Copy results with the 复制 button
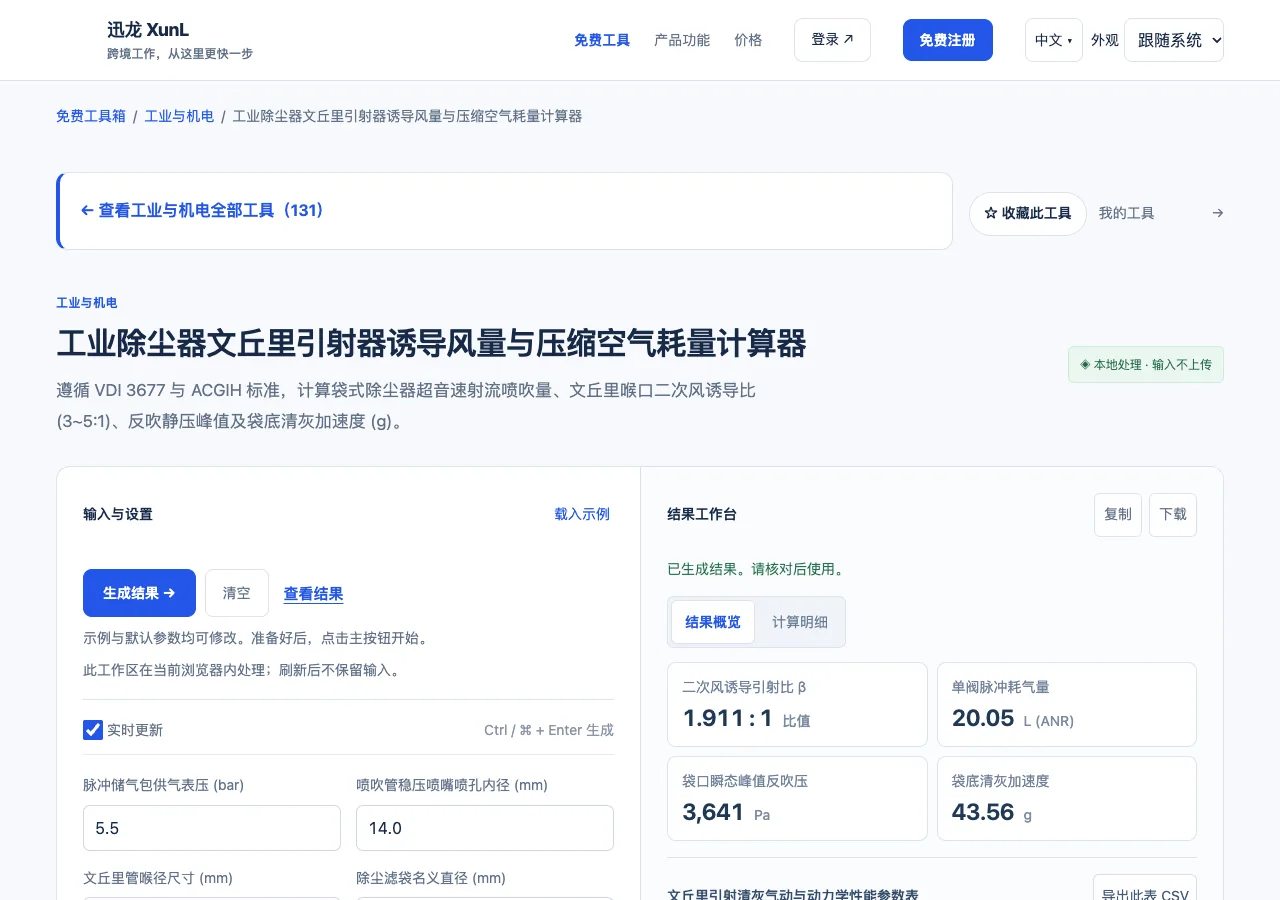This screenshot has height=900, width=1280. [1118, 514]
